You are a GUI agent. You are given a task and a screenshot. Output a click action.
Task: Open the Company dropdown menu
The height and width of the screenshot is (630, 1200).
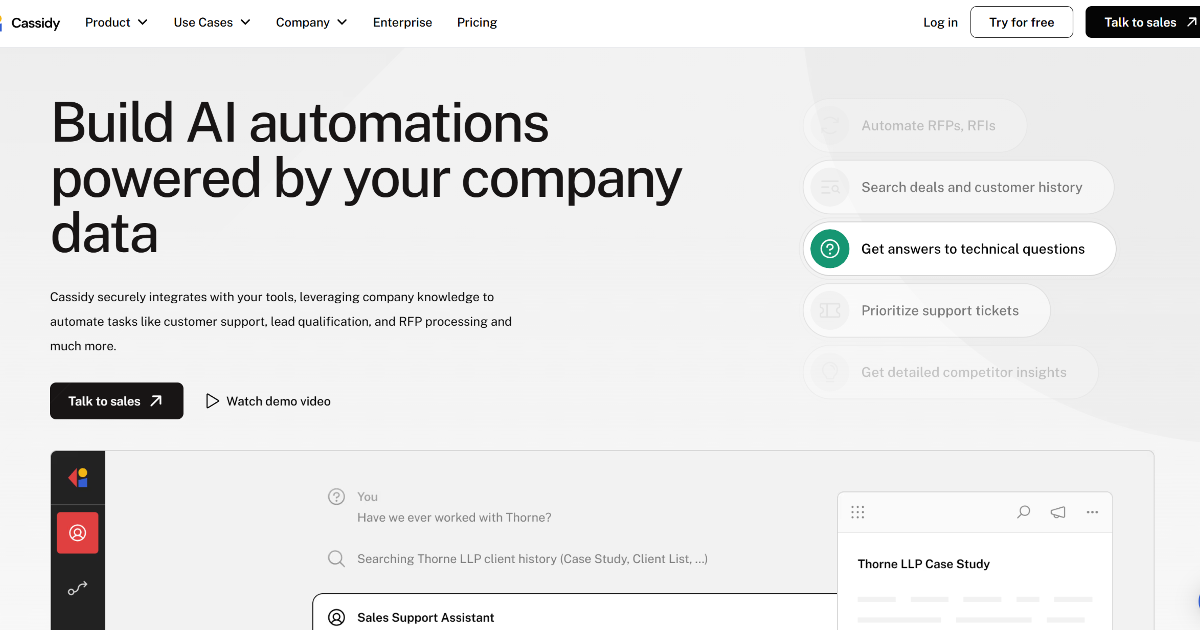311,22
